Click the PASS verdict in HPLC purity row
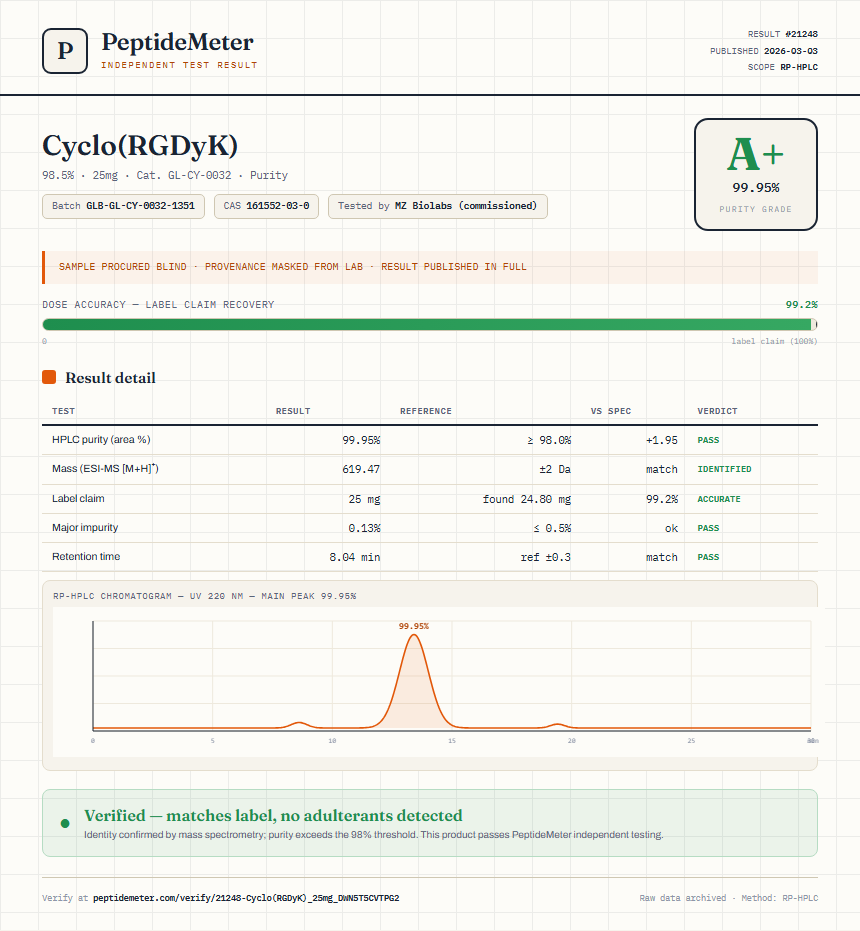The width and height of the screenshot is (860, 931). click(x=708, y=440)
